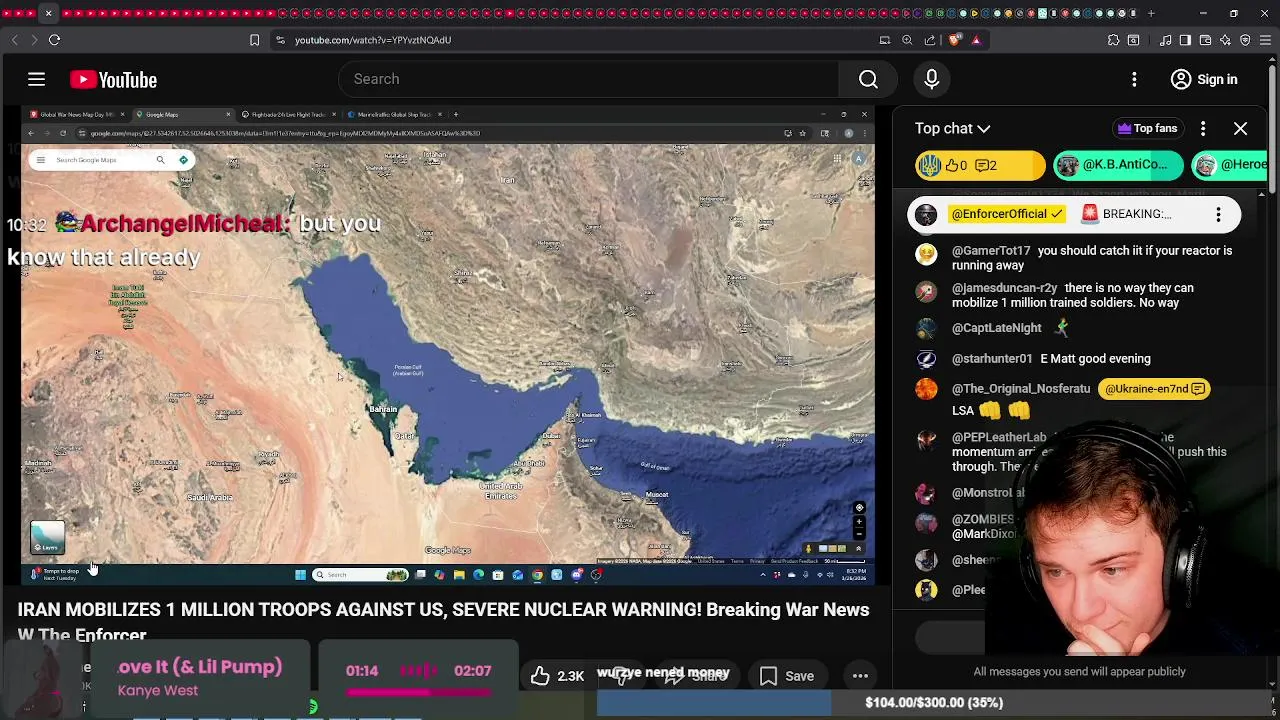Select @CaptLateNight chat entry
The image size is (1280, 720).
[1080, 328]
